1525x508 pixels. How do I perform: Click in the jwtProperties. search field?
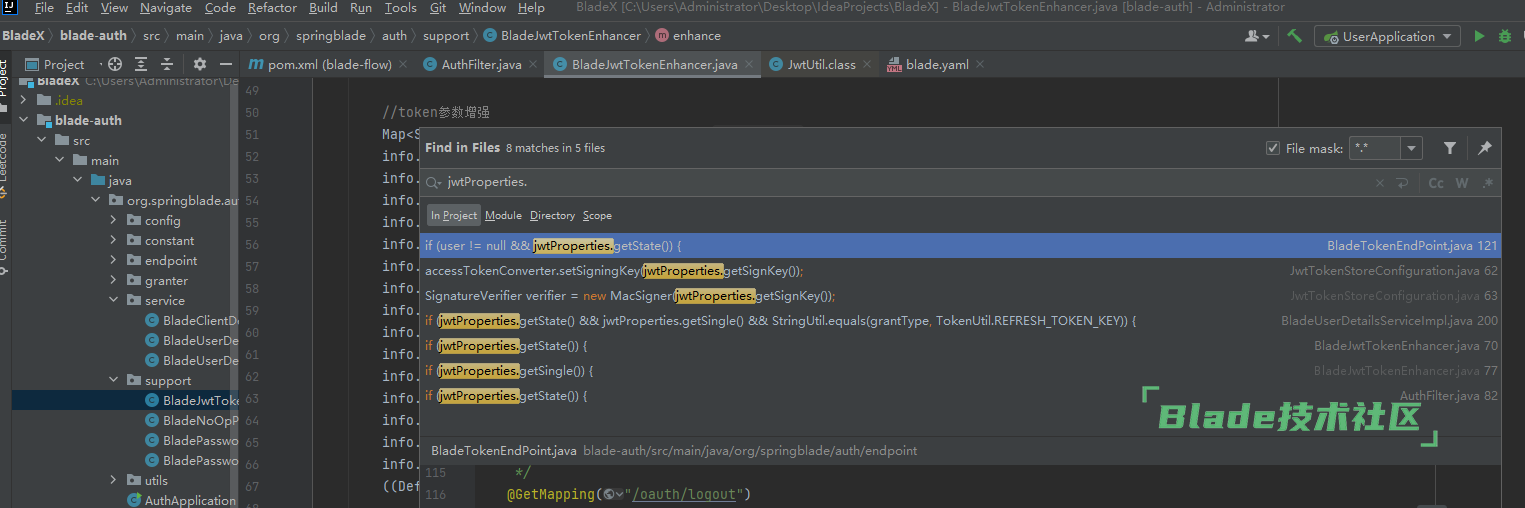[900, 183]
